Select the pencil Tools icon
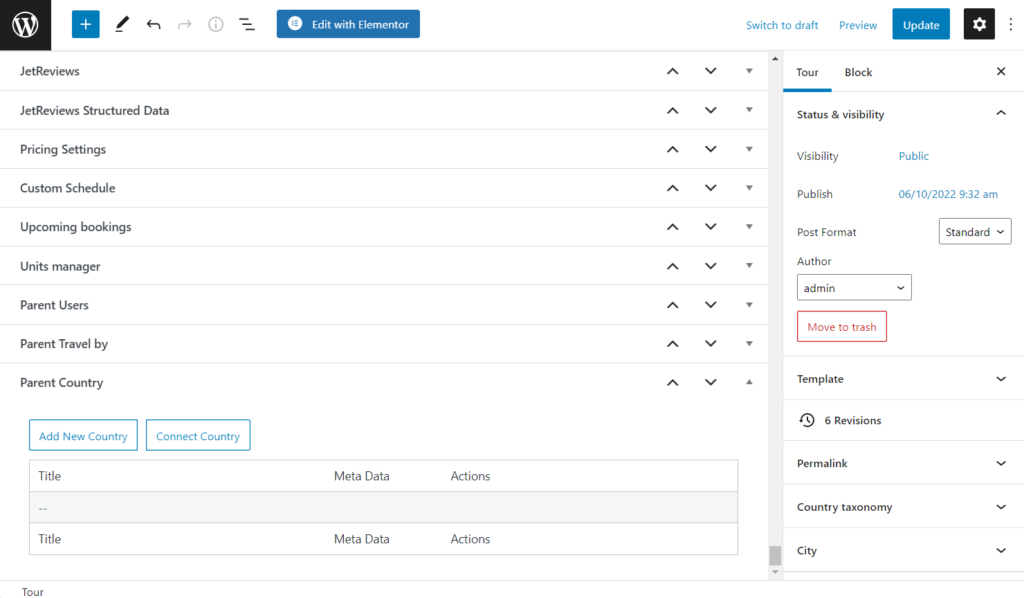Image resolution: width=1024 pixels, height=598 pixels. (121, 25)
